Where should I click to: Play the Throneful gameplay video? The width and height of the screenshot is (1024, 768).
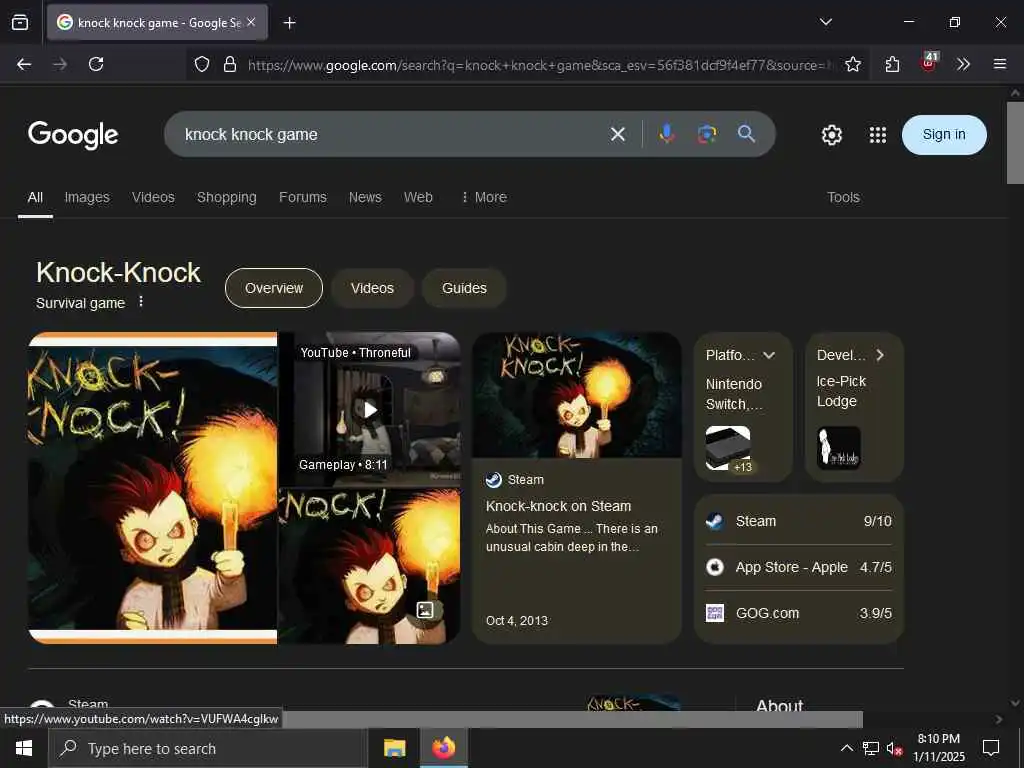point(370,409)
